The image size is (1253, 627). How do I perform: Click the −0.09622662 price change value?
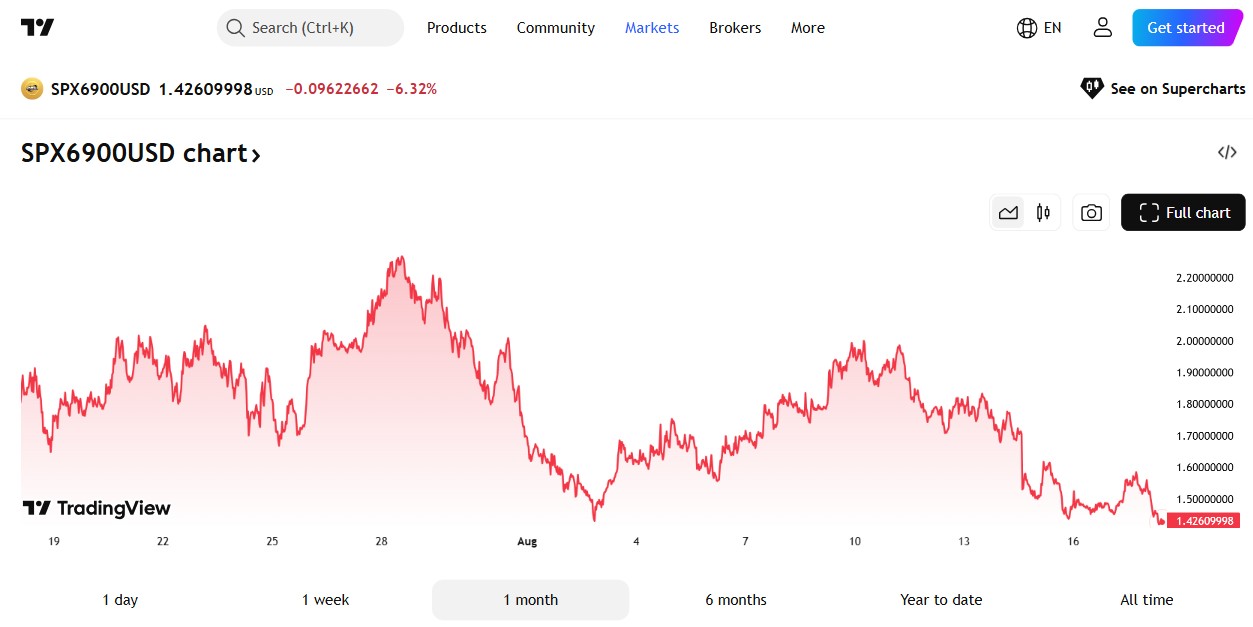click(332, 89)
